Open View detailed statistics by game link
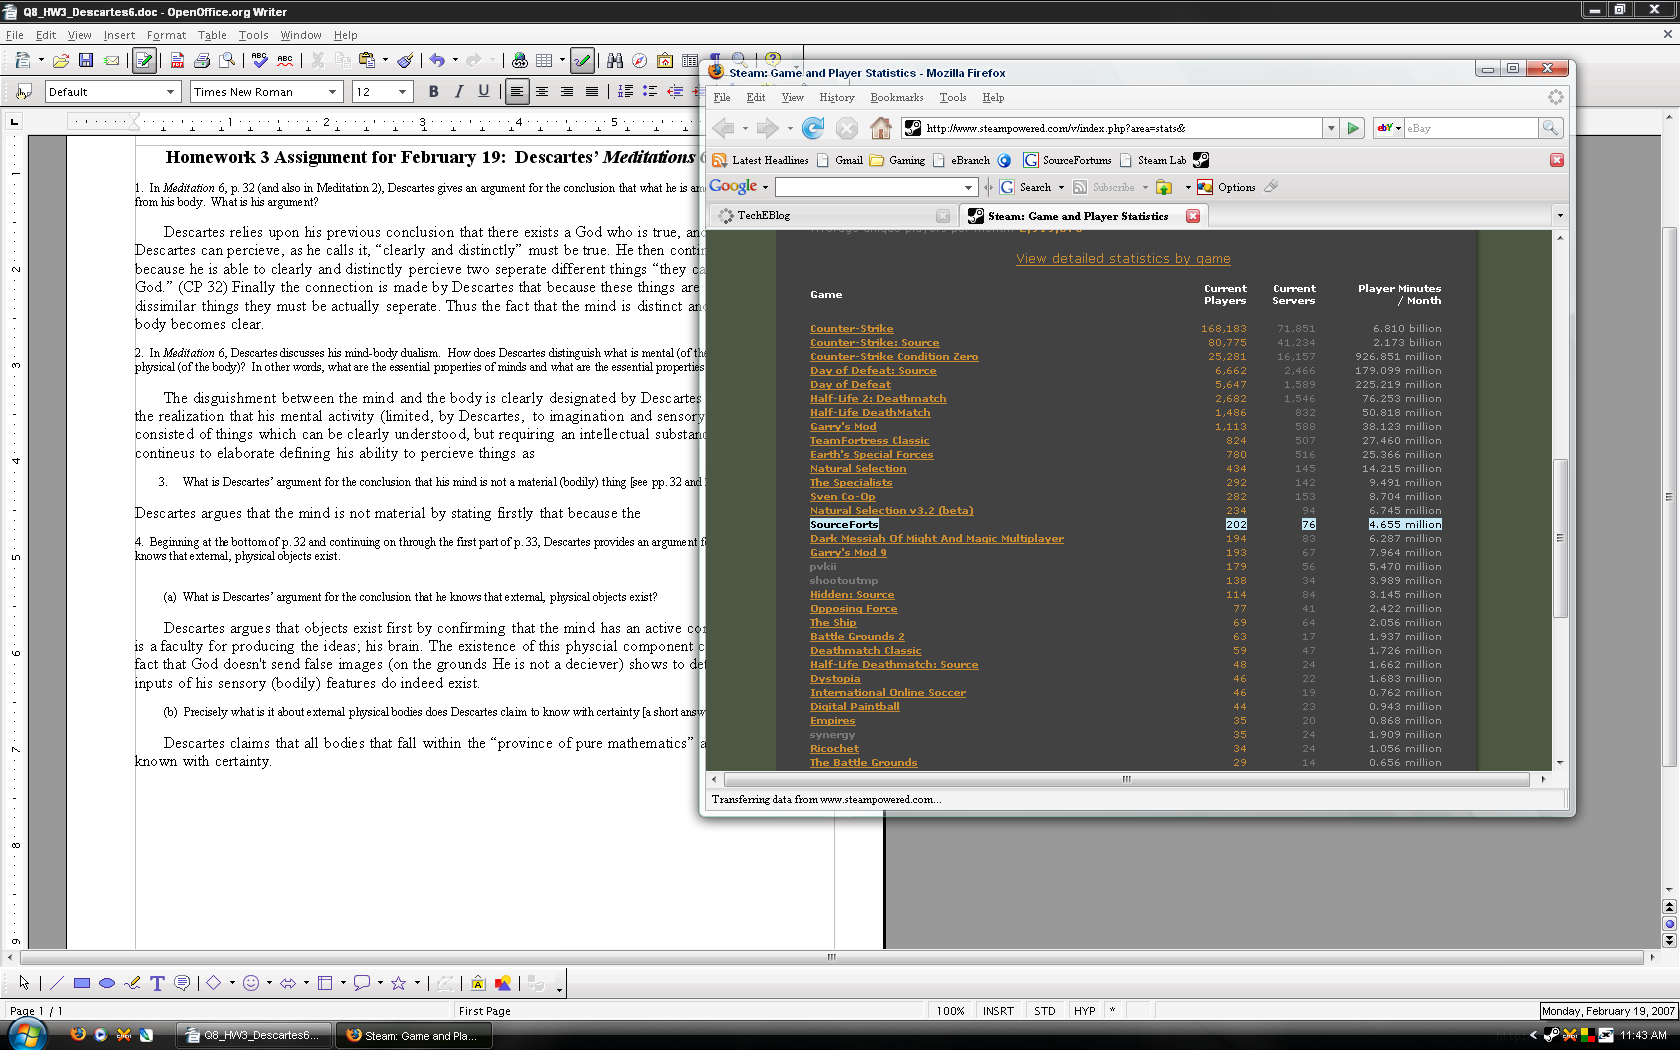This screenshot has height=1050, width=1680. [1123, 259]
